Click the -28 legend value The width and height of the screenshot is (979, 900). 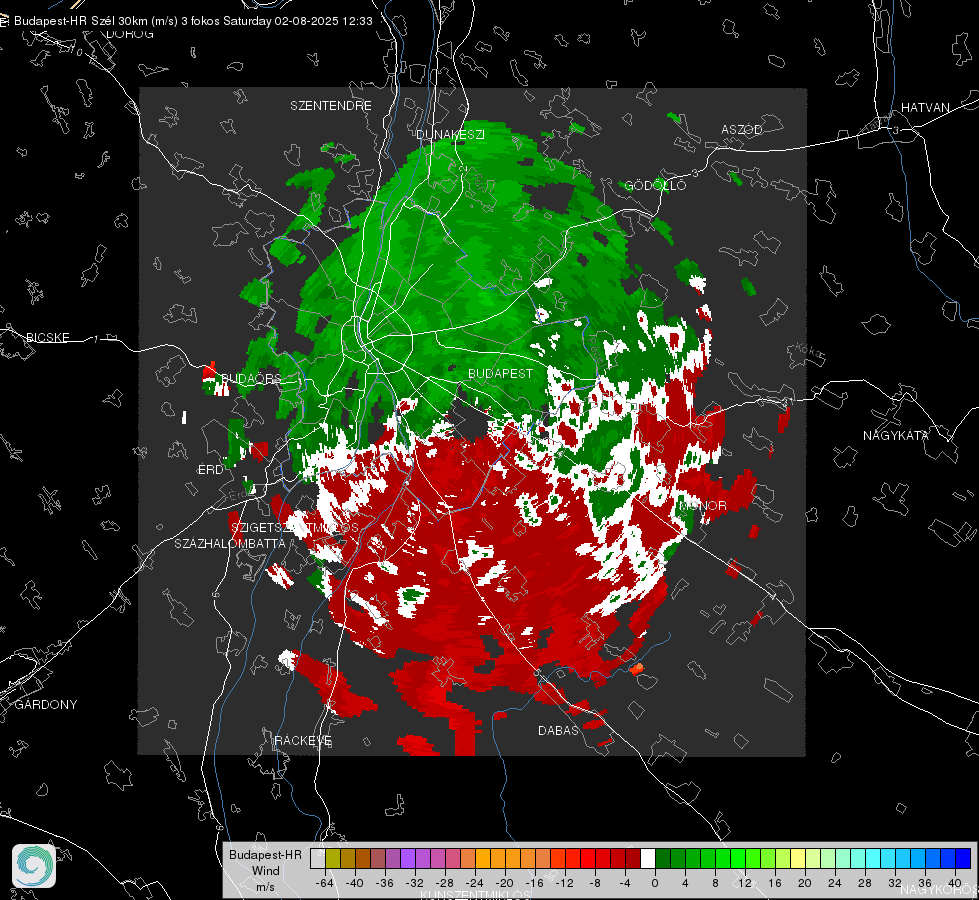pyautogui.click(x=445, y=883)
